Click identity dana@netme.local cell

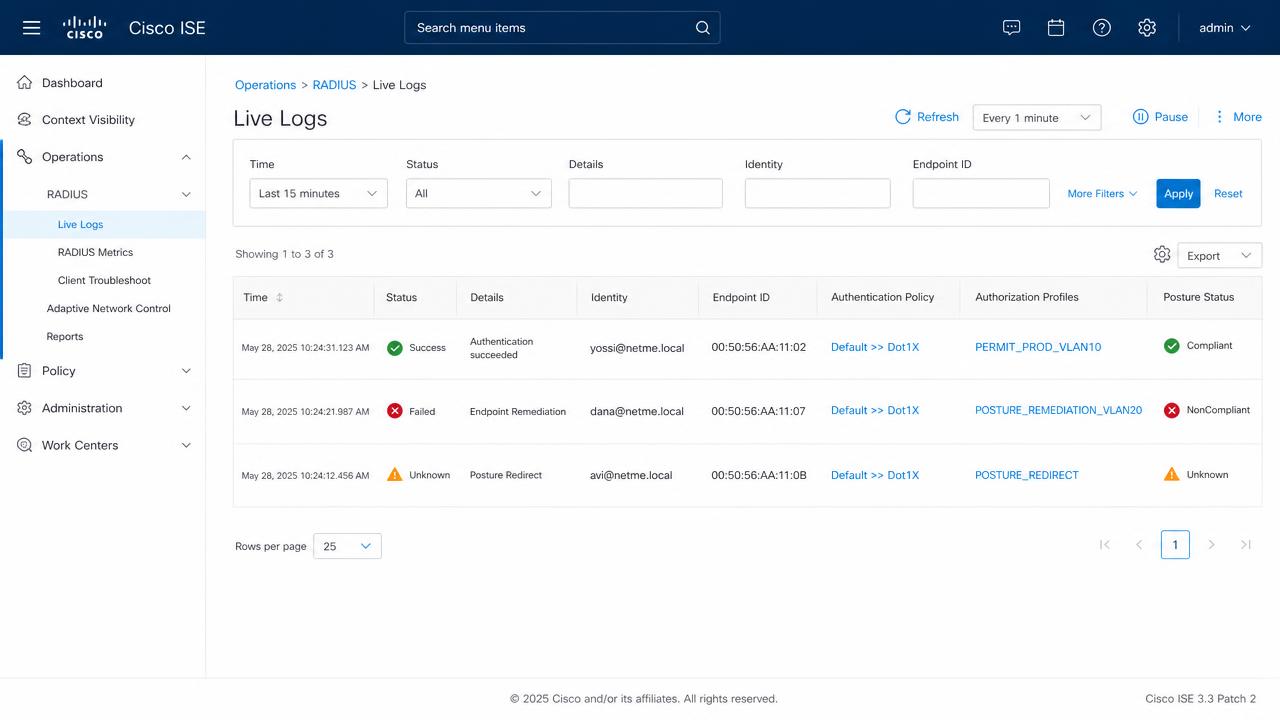[637, 411]
